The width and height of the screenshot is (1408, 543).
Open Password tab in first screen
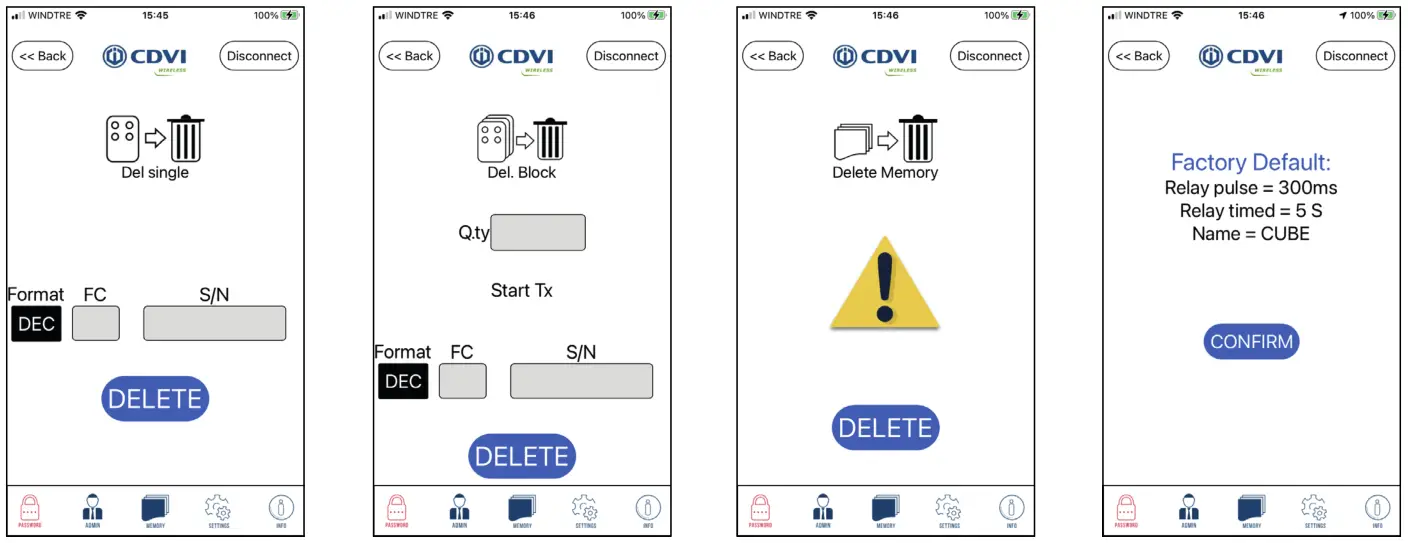(x=29, y=510)
